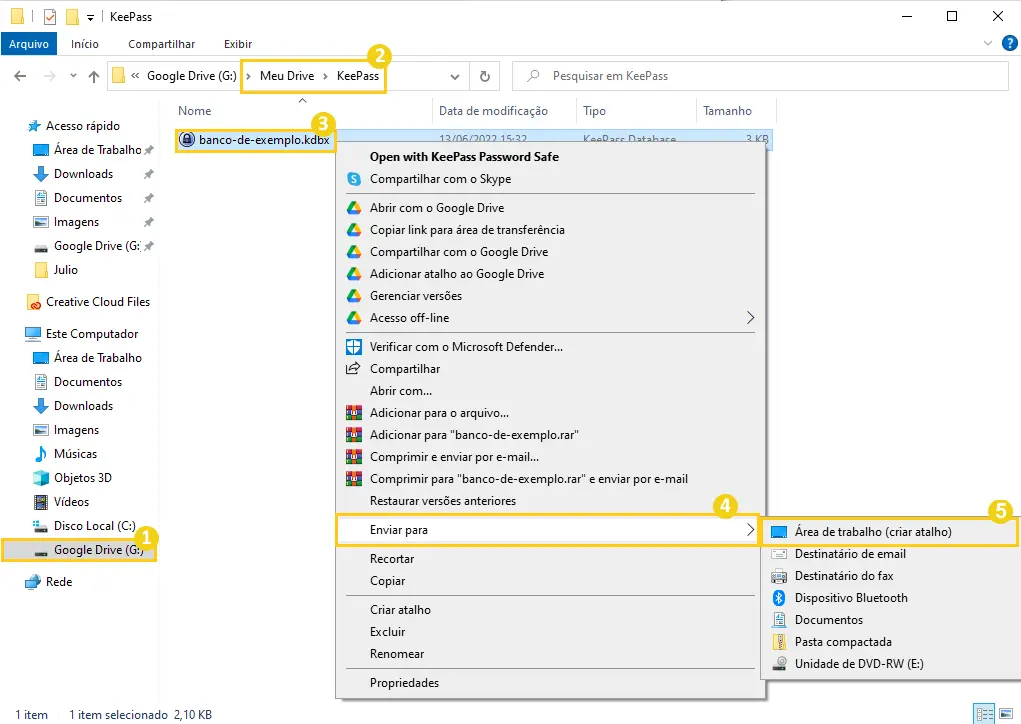The image size is (1021, 724).
Task: Click the Microsoft Defender shield icon
Action: (x=354, y=346)
